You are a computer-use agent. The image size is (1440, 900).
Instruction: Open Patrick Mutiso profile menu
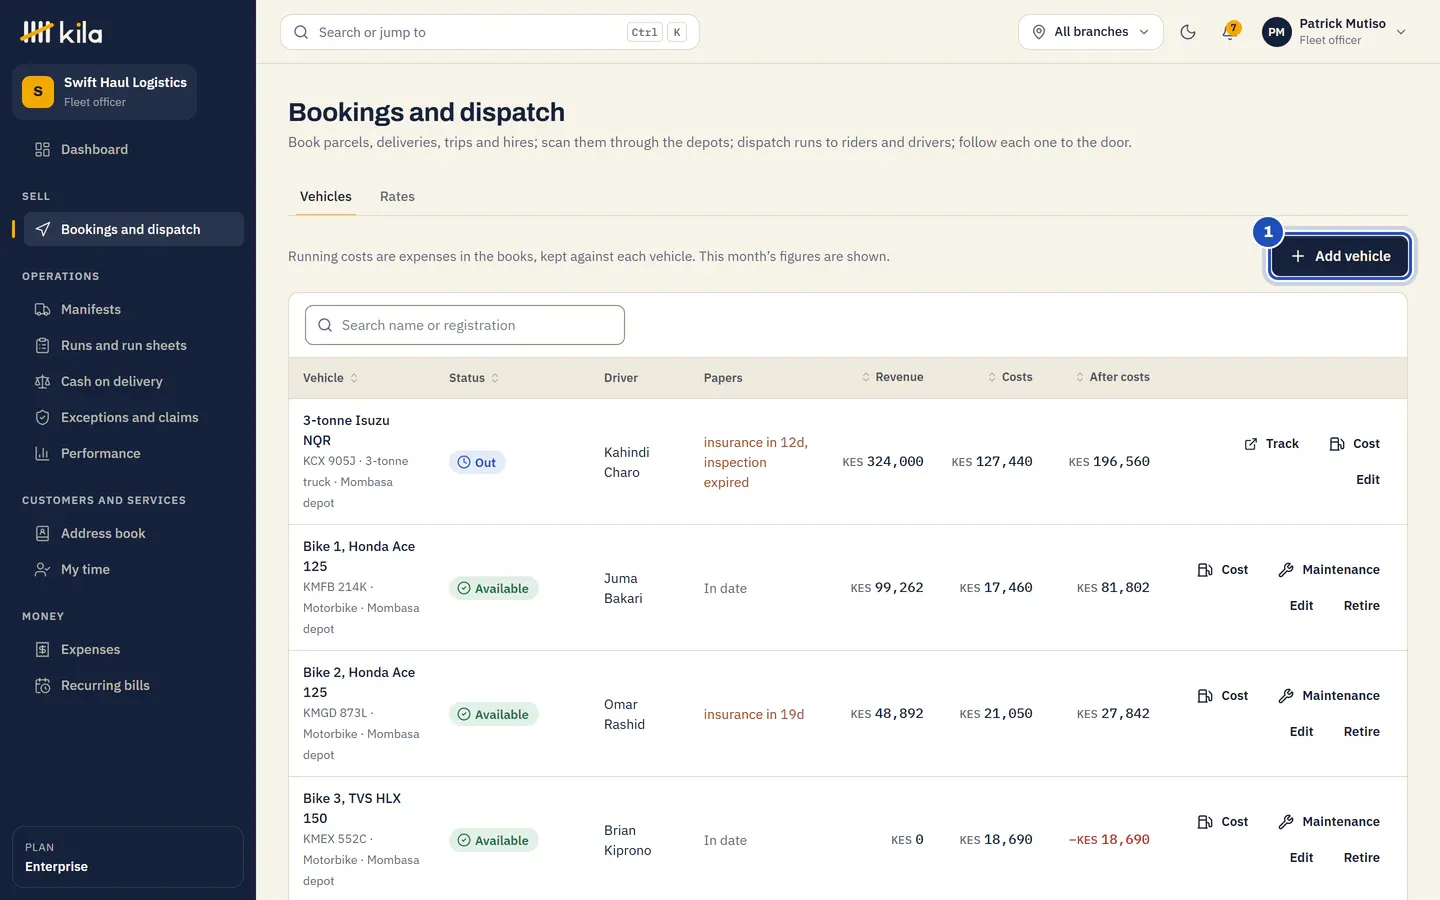click(x=1335, y=32)
